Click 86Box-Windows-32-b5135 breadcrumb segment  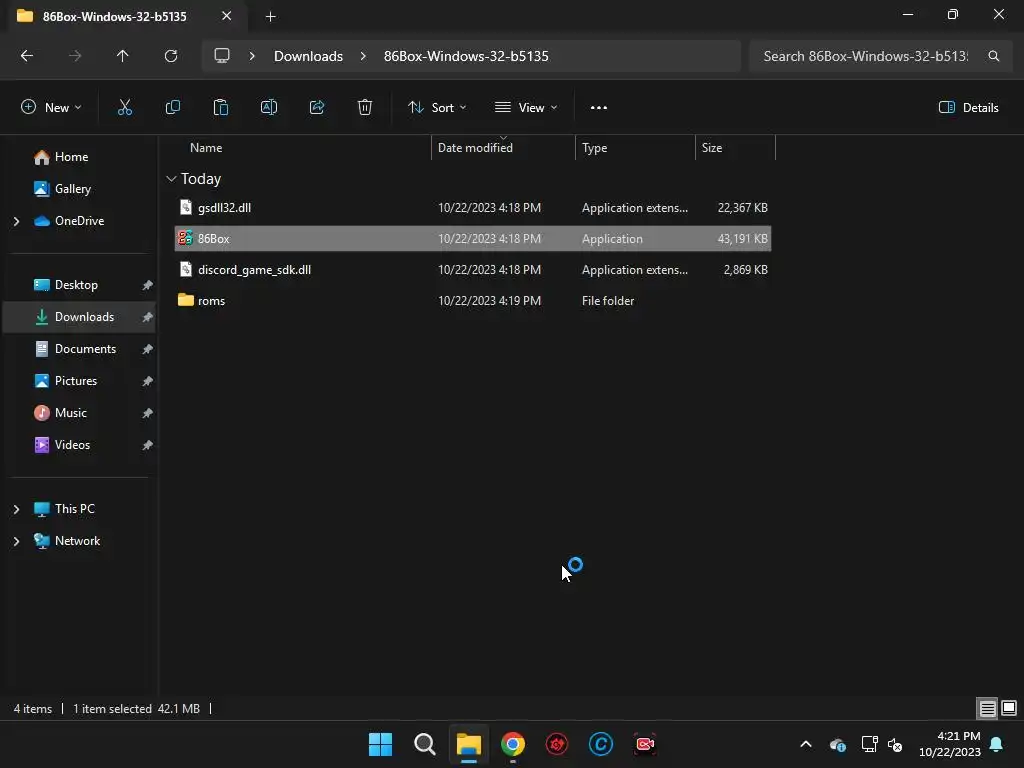coord(466,56)
